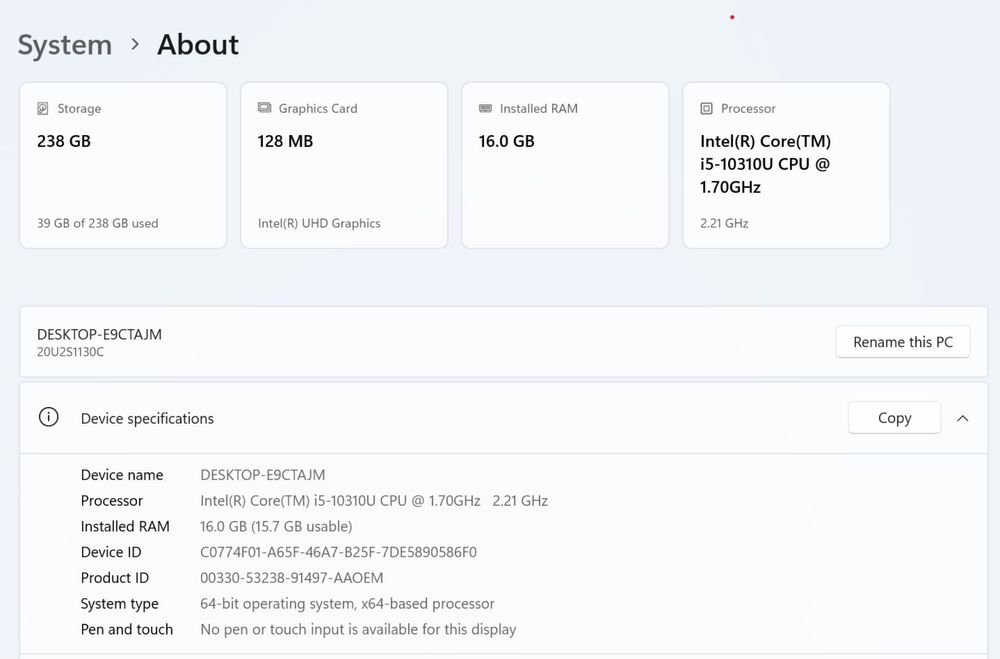Click the Product ID value
Image resolution: width=1000 pixels, height=659 pixels.
292,578
